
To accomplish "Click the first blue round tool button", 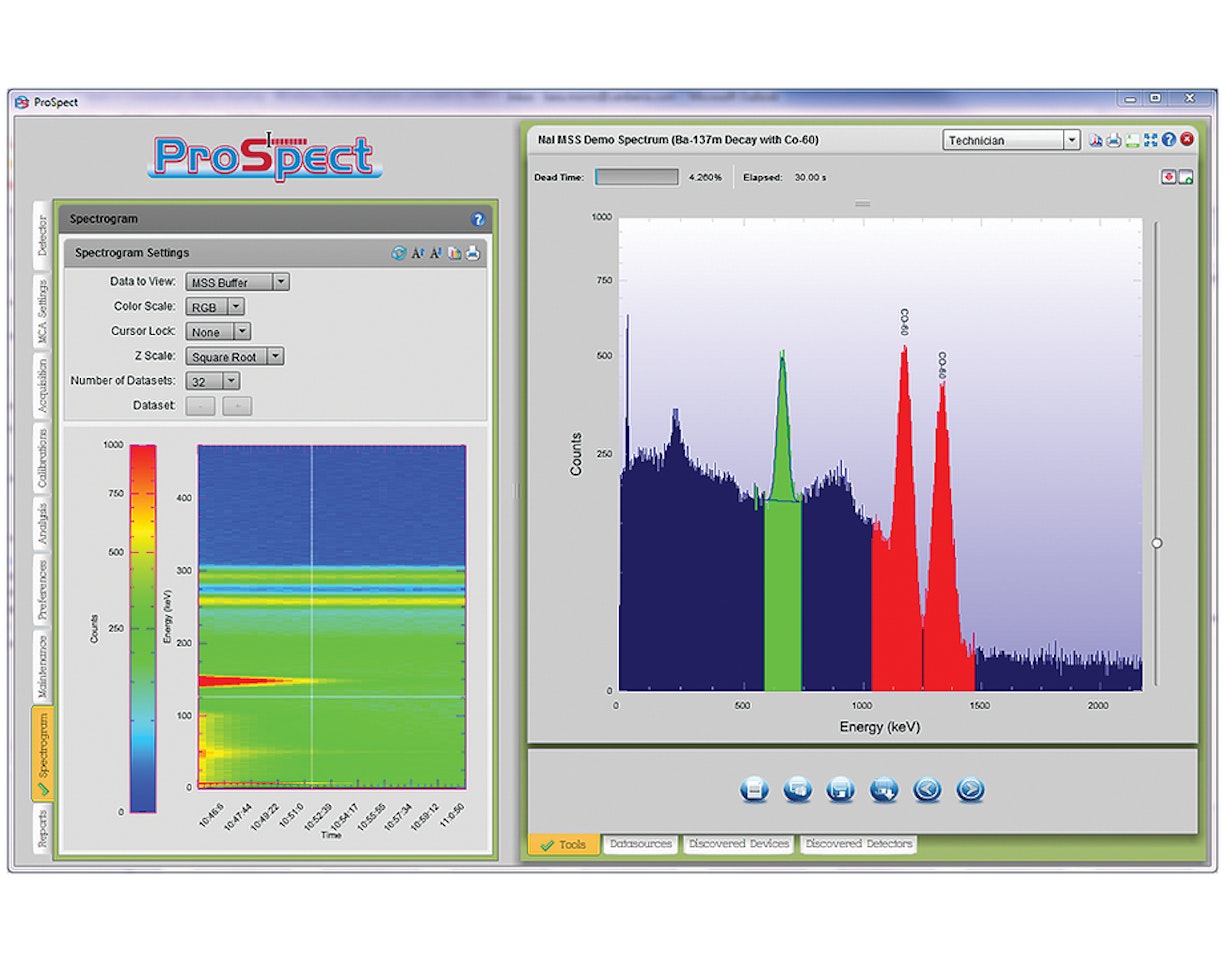I will [x=755, y=790].
